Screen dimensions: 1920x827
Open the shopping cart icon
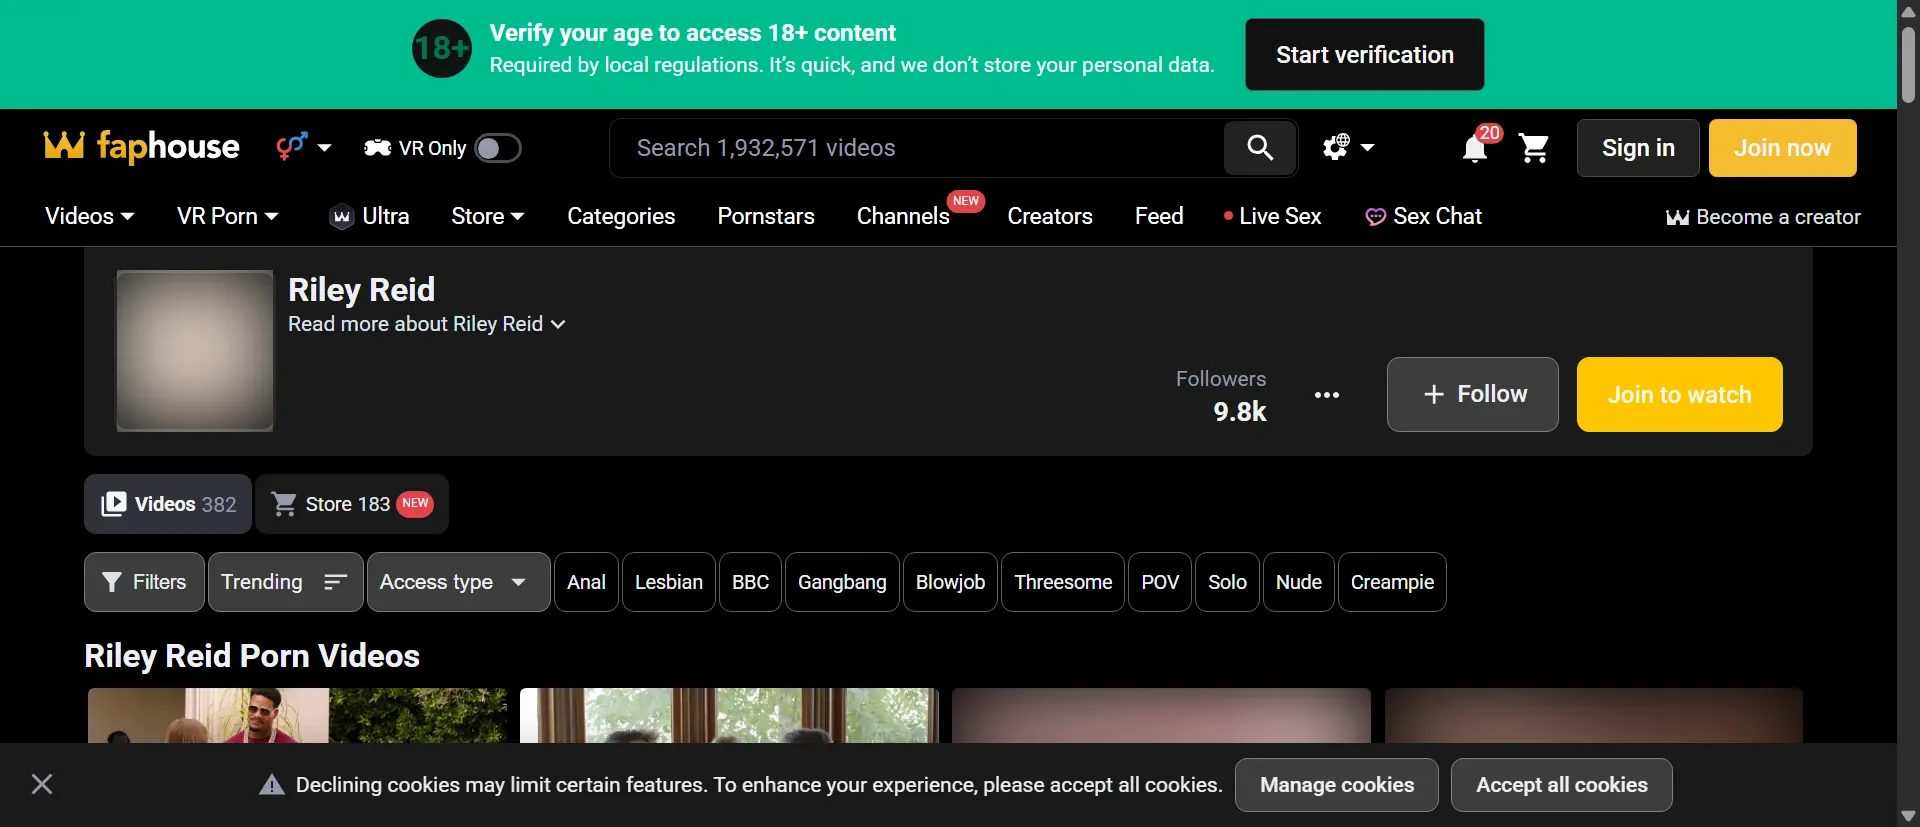click(1534, 148)
